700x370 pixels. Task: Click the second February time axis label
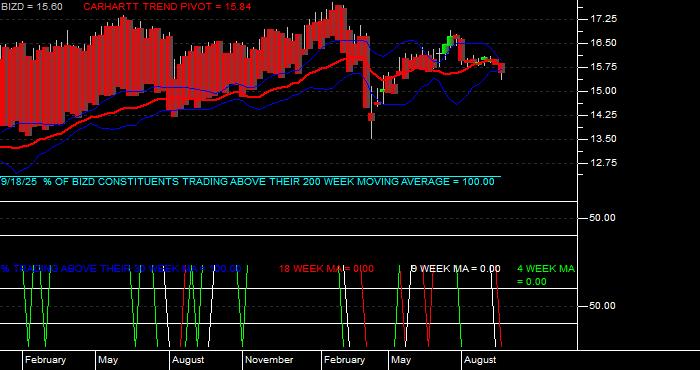(344, 360)
